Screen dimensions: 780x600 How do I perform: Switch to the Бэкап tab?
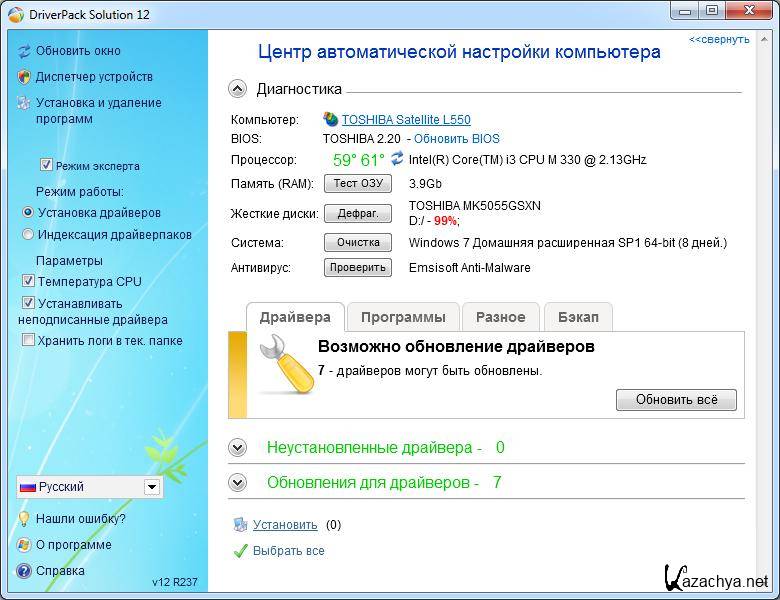point(577,317)
